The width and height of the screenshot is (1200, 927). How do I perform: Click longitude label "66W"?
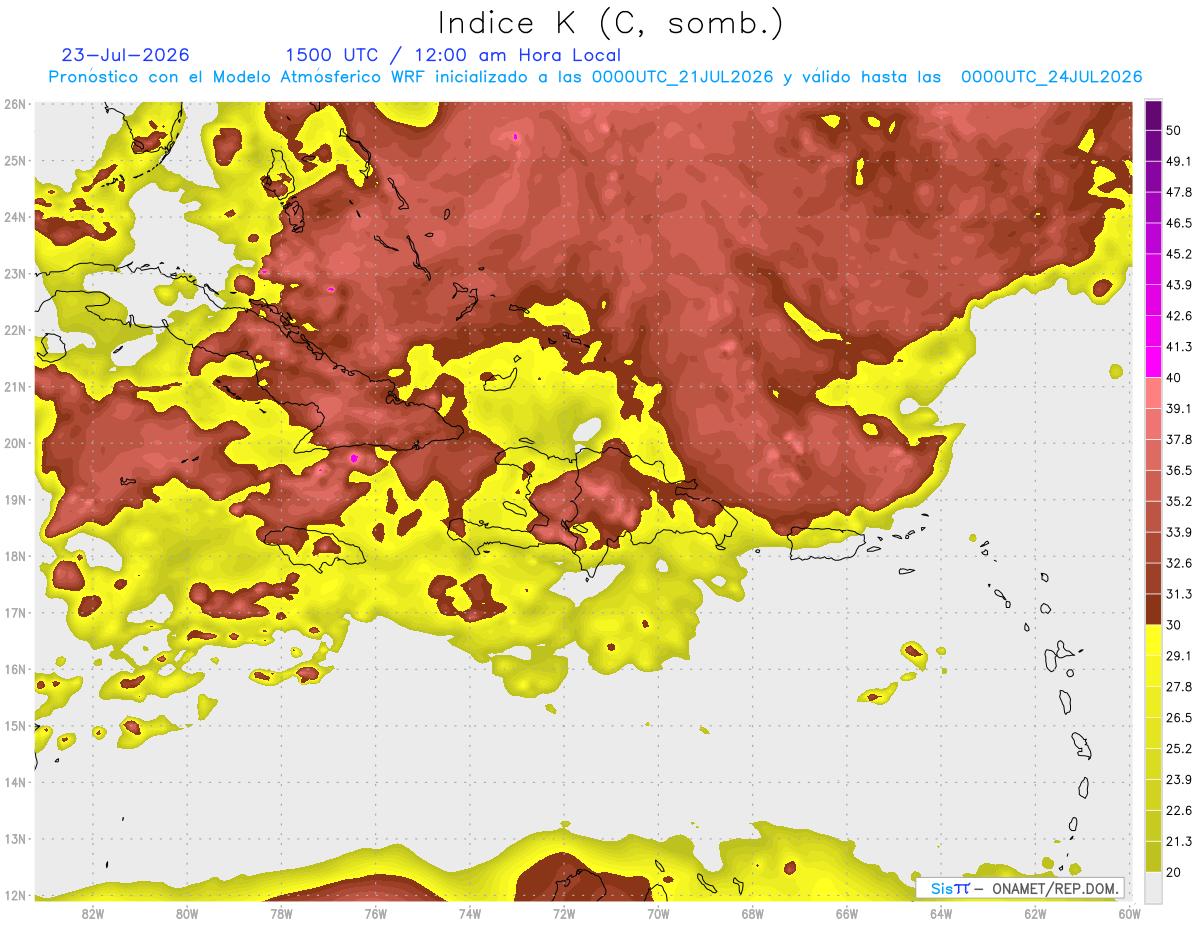coord(846,912)
